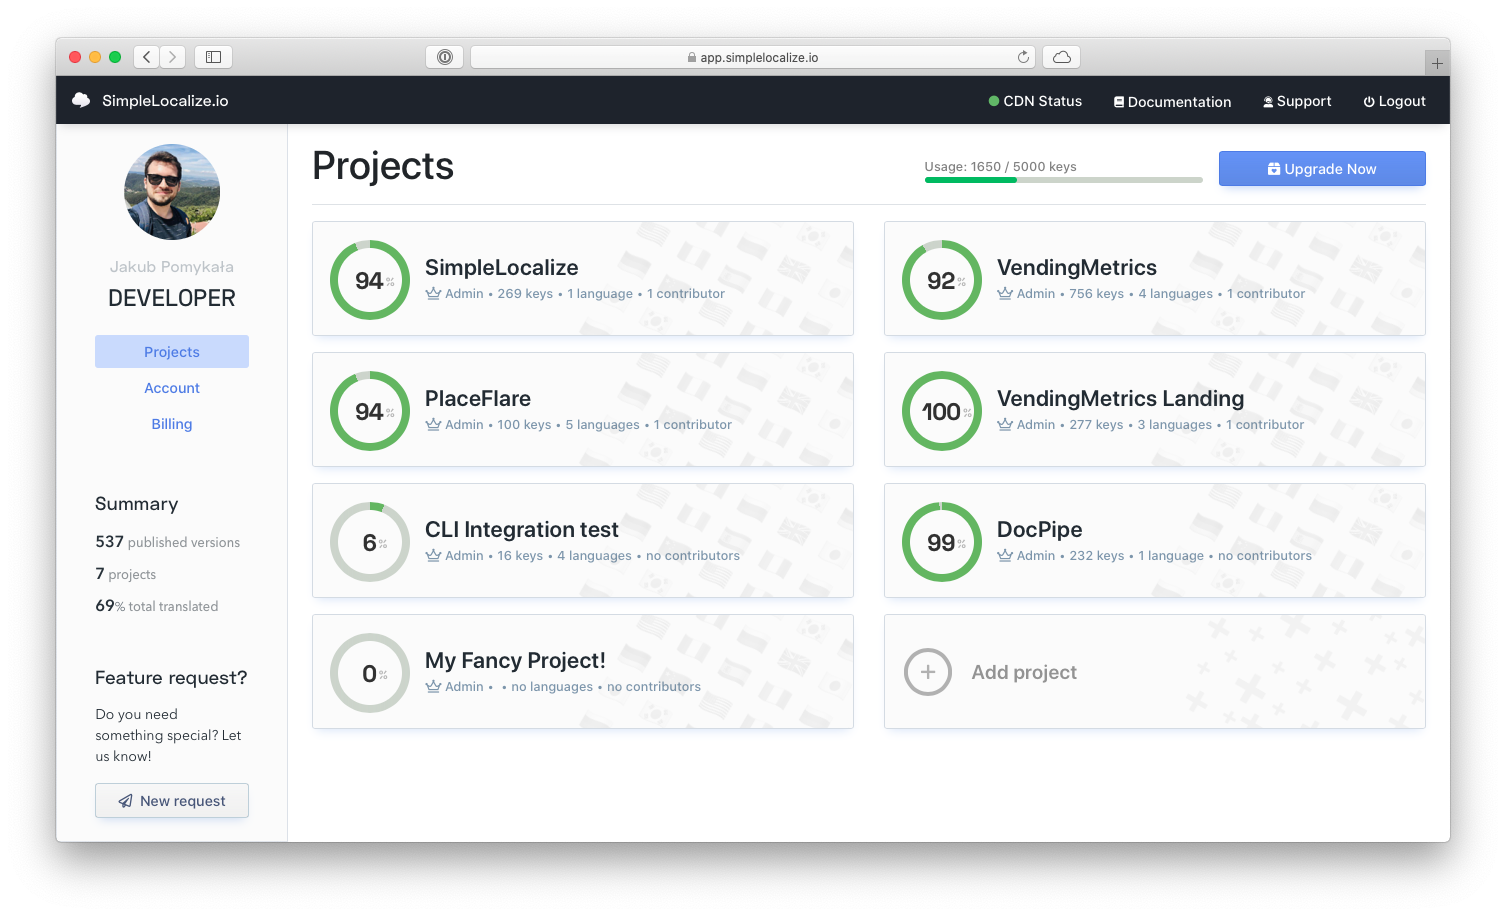Screen dimensions: 1506x916
Task: Click the paper plane icon on New request
Action: pos(126,801)
